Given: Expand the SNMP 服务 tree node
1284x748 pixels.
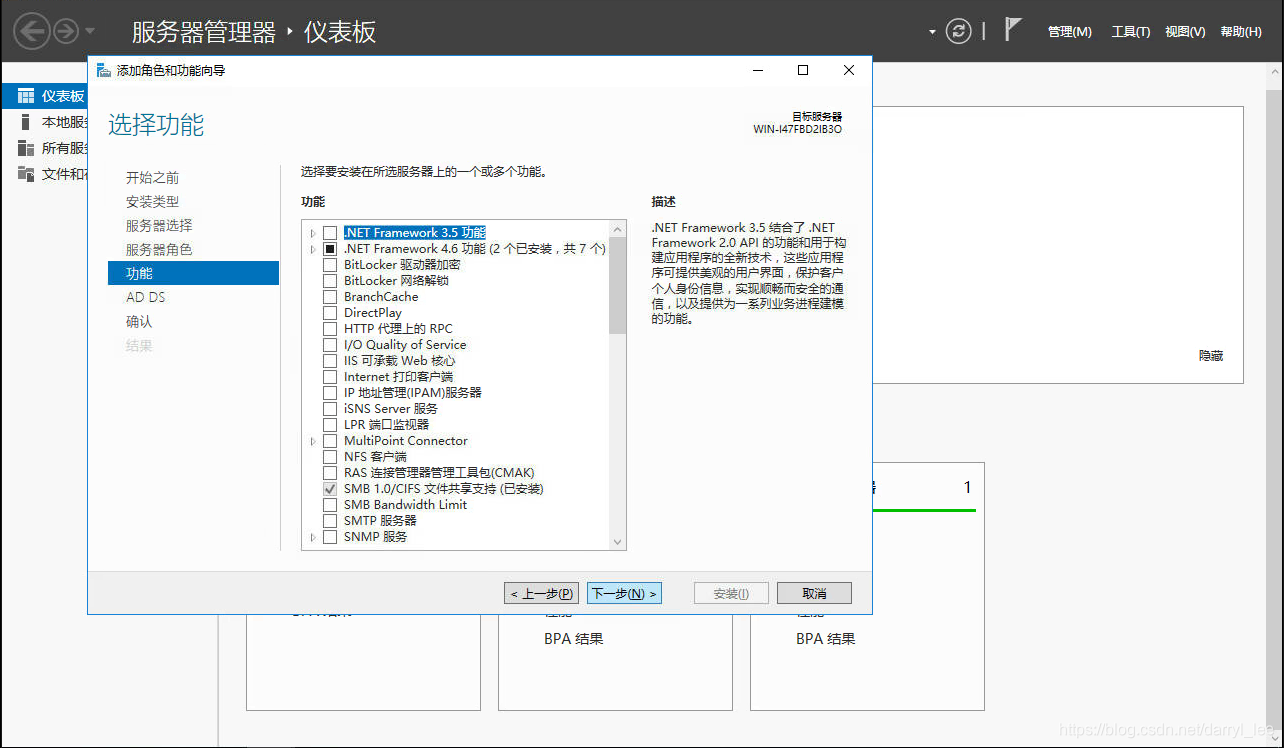Looking at the screenshot, I should coord(313,537).
